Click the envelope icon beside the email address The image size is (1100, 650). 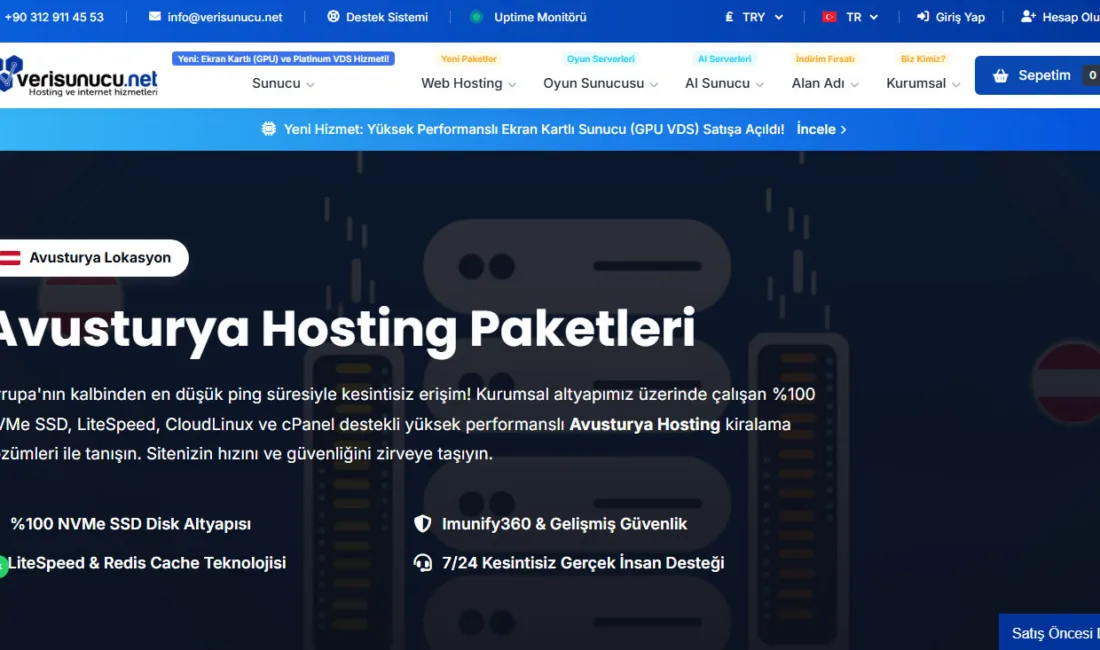[x=154, y=16]
